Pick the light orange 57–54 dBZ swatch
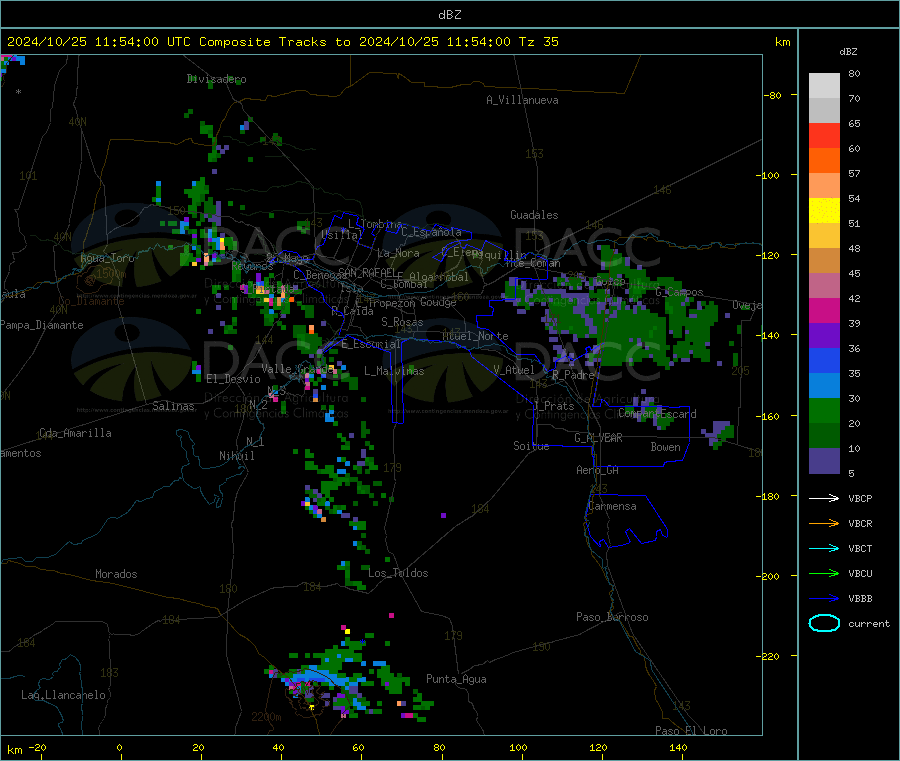Image resolution: width=900 pixels, height=761 pixels. (824, 186)
